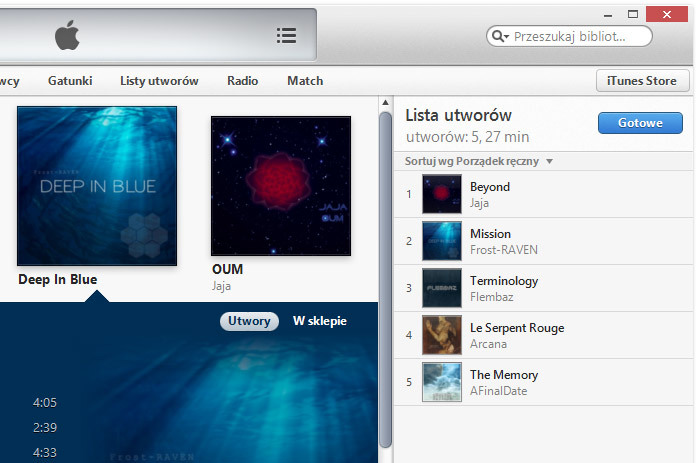700x463 pixels.
Task: Click the album view vertical scrollbar thumb
Action: (385, 279)
